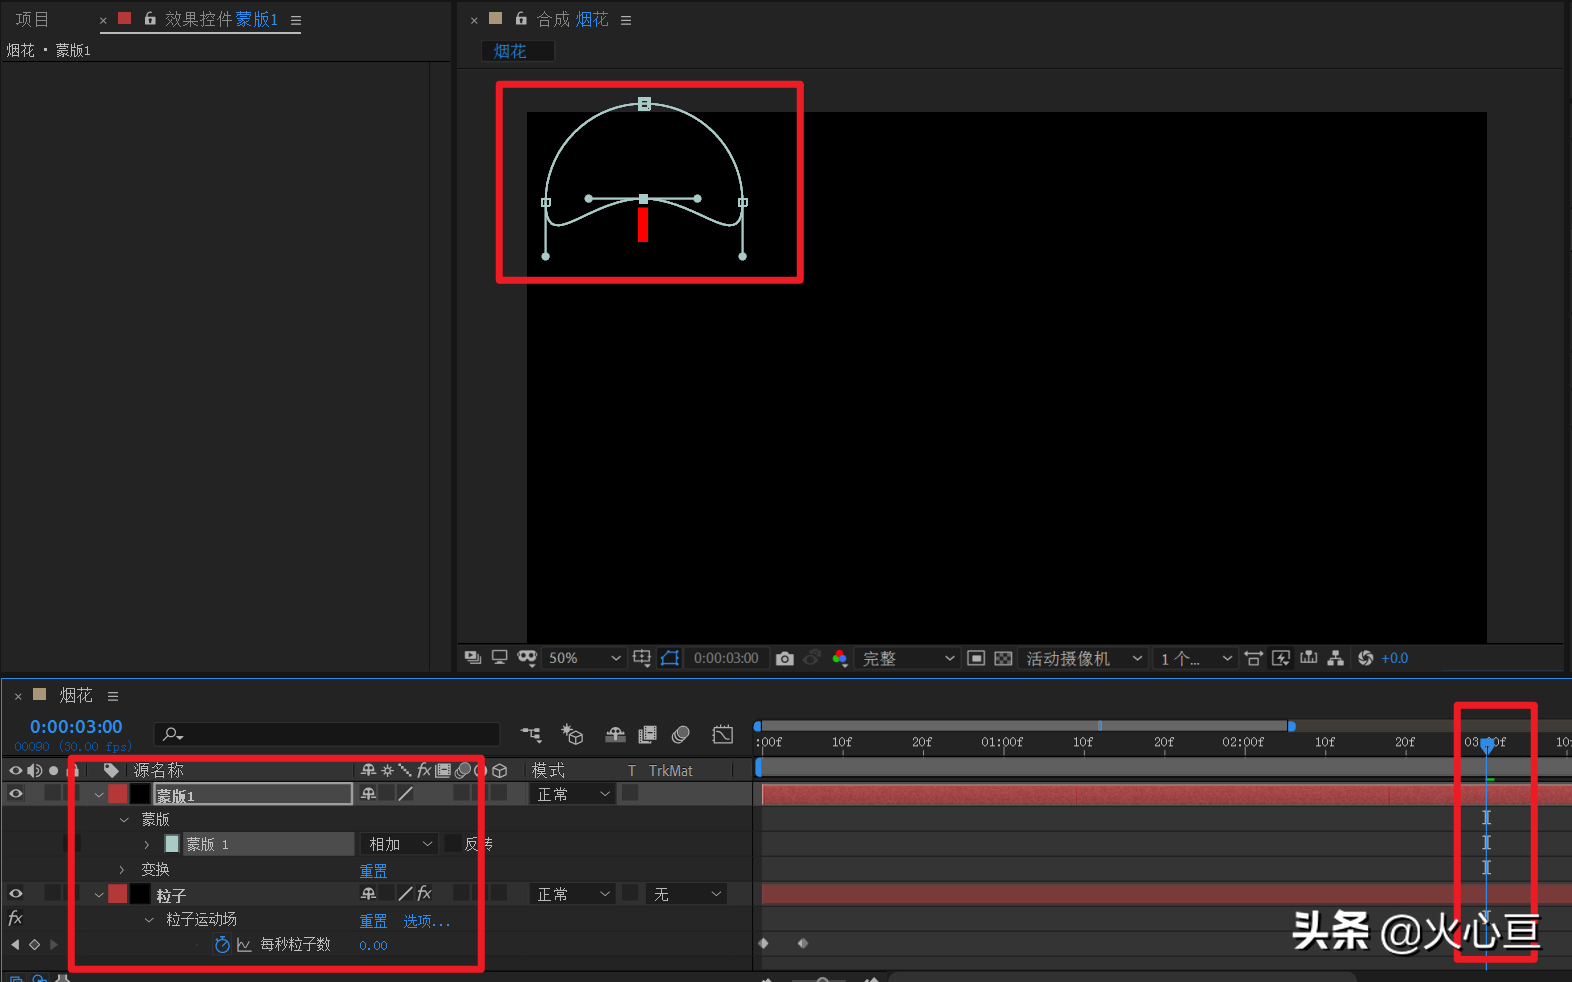Click 重置 link for 变换
1572x982 pixels.
click(x=373, y=871)
